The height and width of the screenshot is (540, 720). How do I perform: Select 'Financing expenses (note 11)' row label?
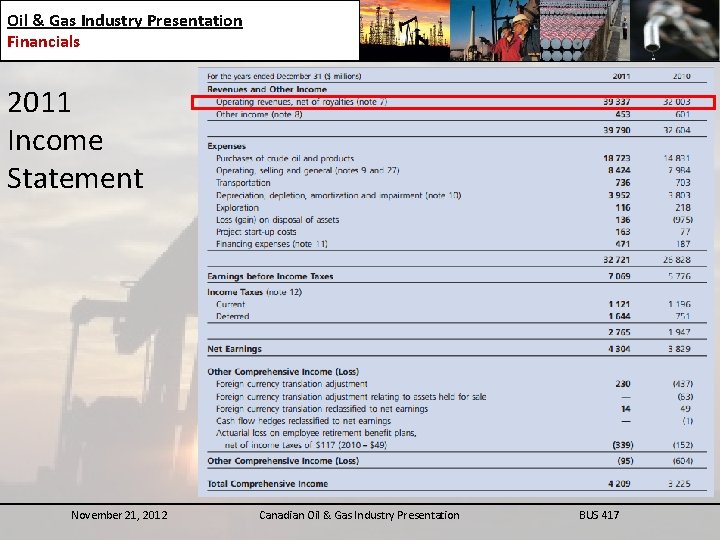[272, 244]
